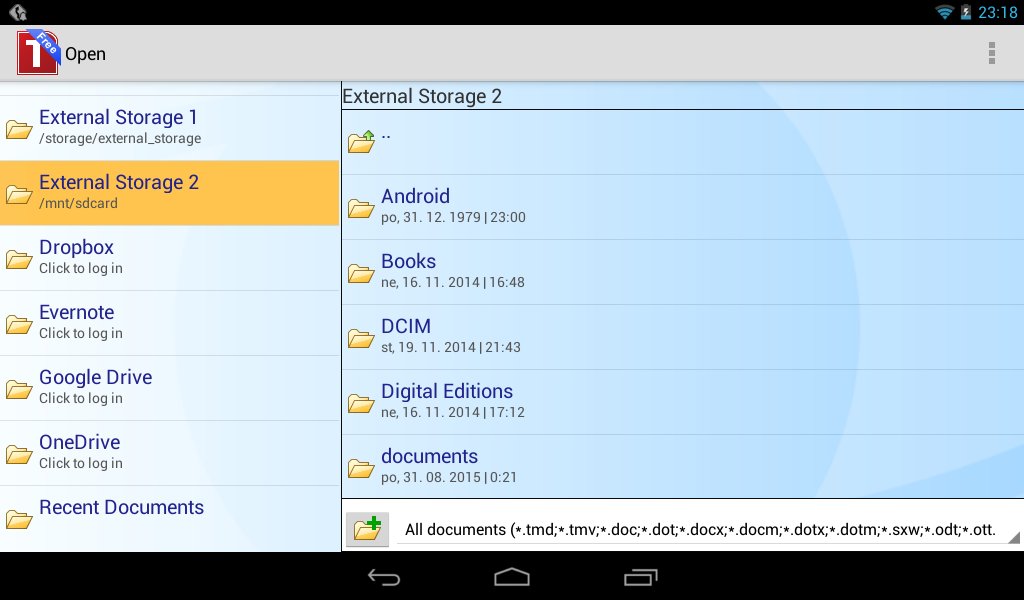
Task: Open the Android folder
Action: [x=683, y=207]
